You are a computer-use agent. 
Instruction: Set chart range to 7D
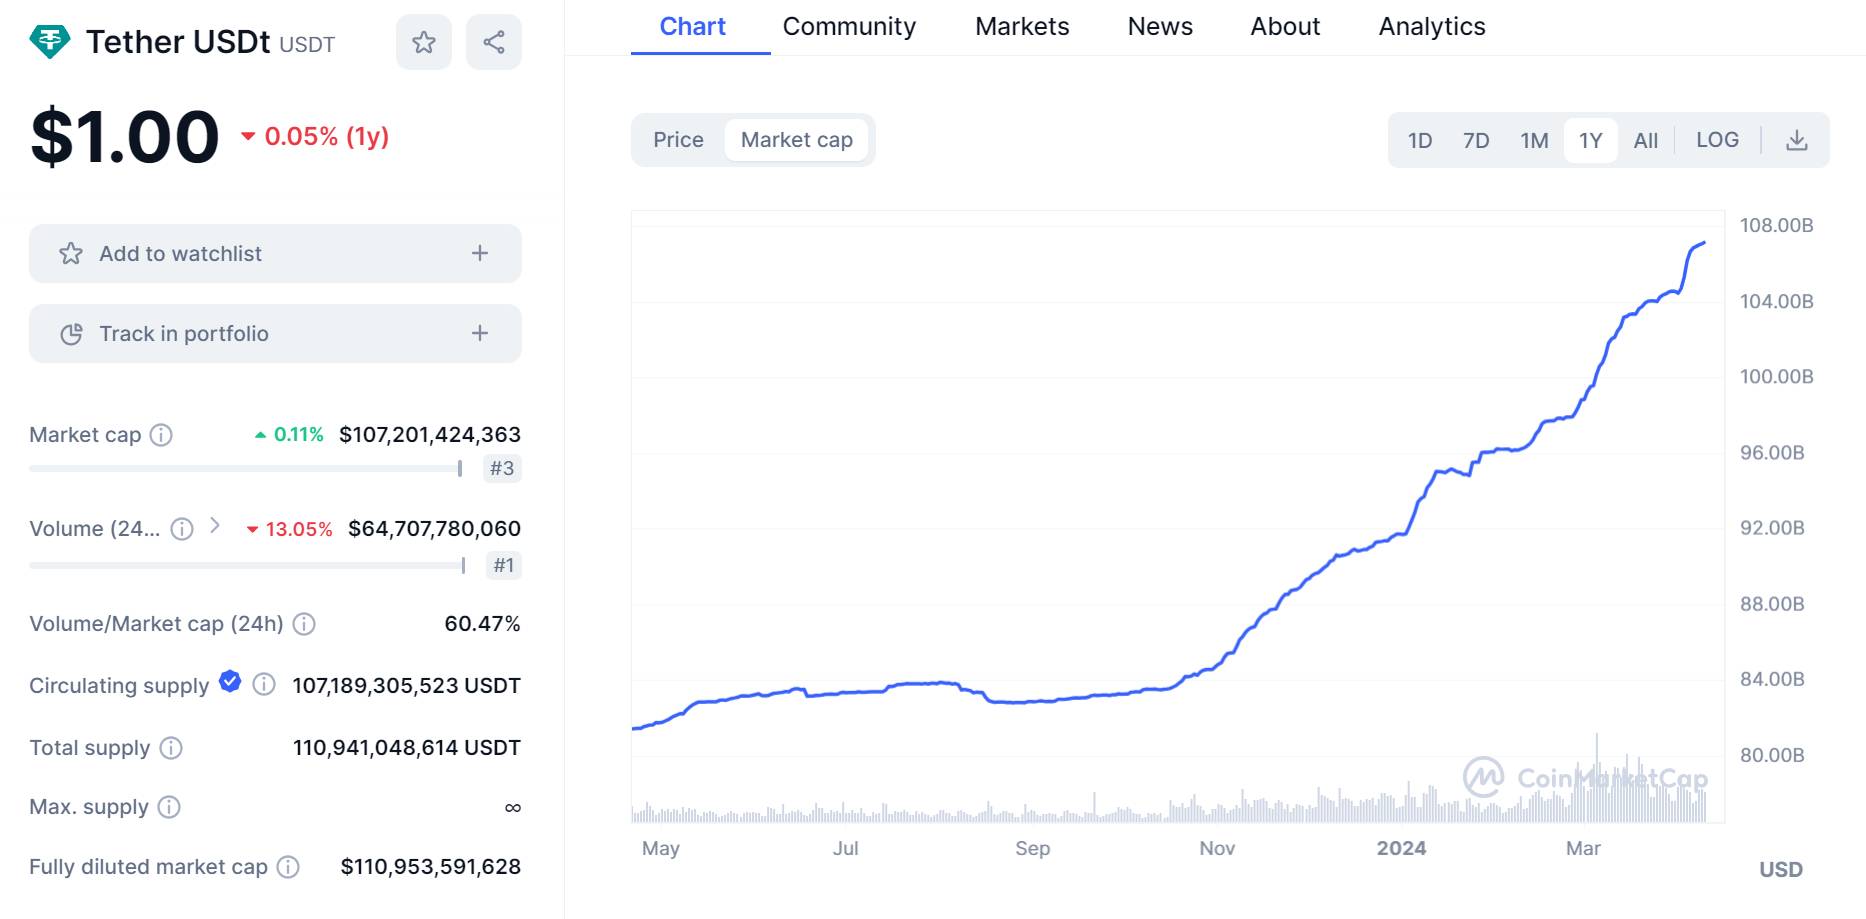point(1476,140)
